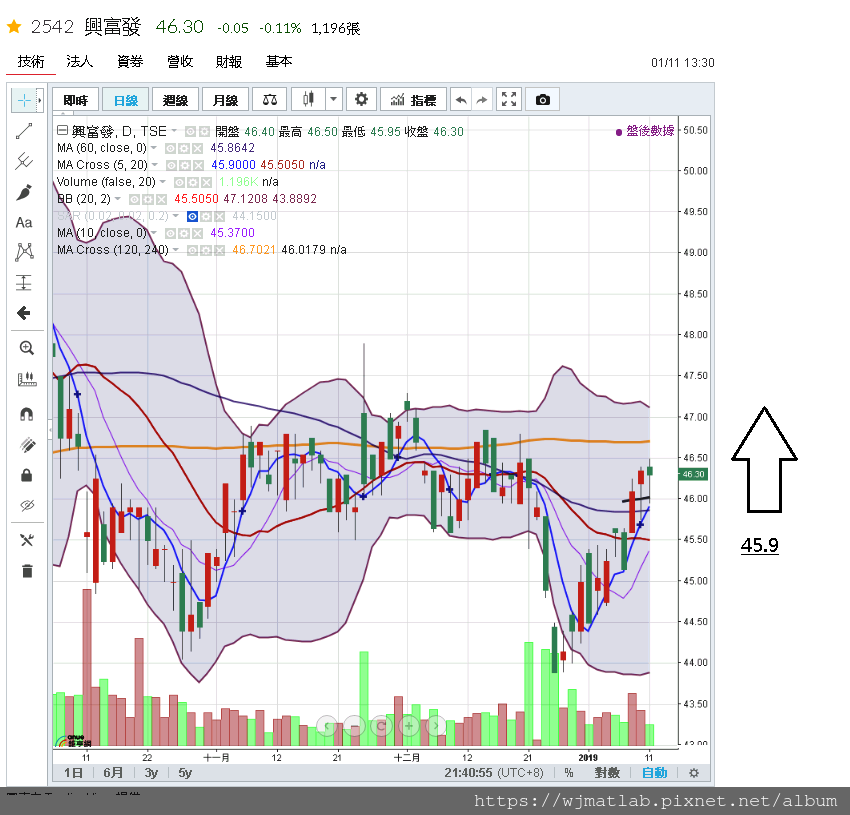Select the left arrow marker tool
The width and height of the screenshot is (850, 815).
(24, 313)
